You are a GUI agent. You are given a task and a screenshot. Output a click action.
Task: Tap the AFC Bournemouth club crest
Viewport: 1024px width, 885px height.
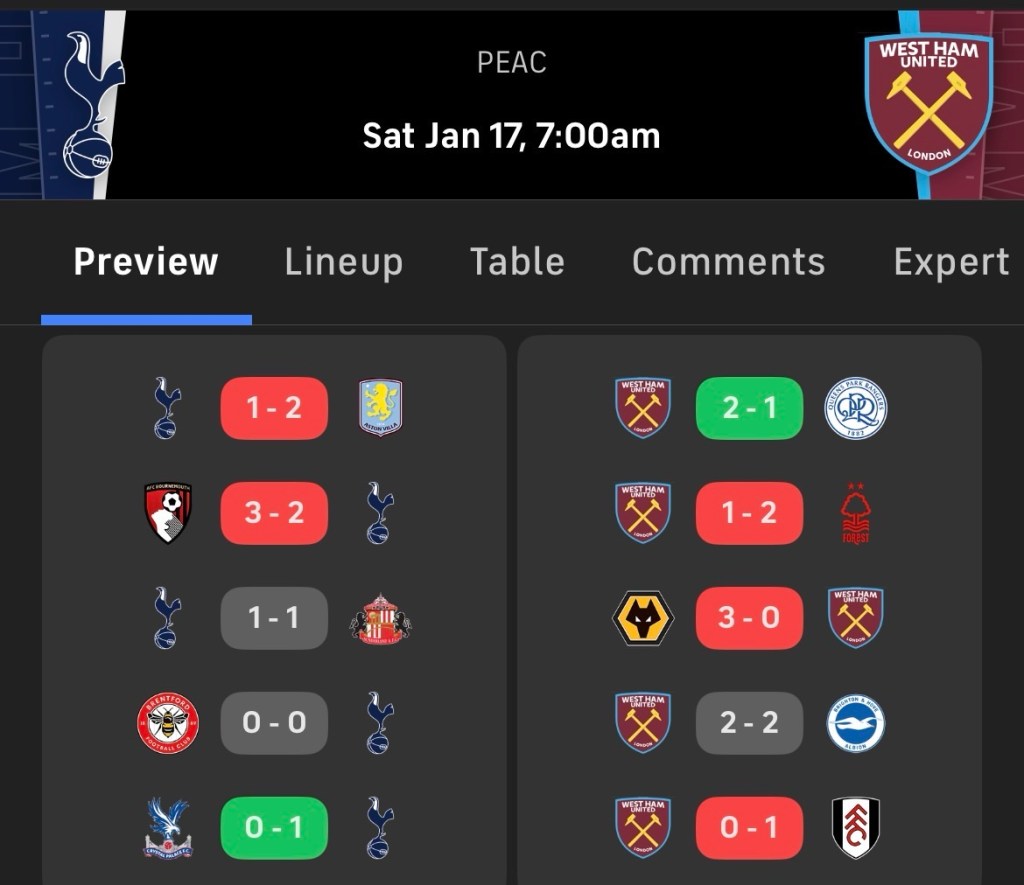[168, 513]
